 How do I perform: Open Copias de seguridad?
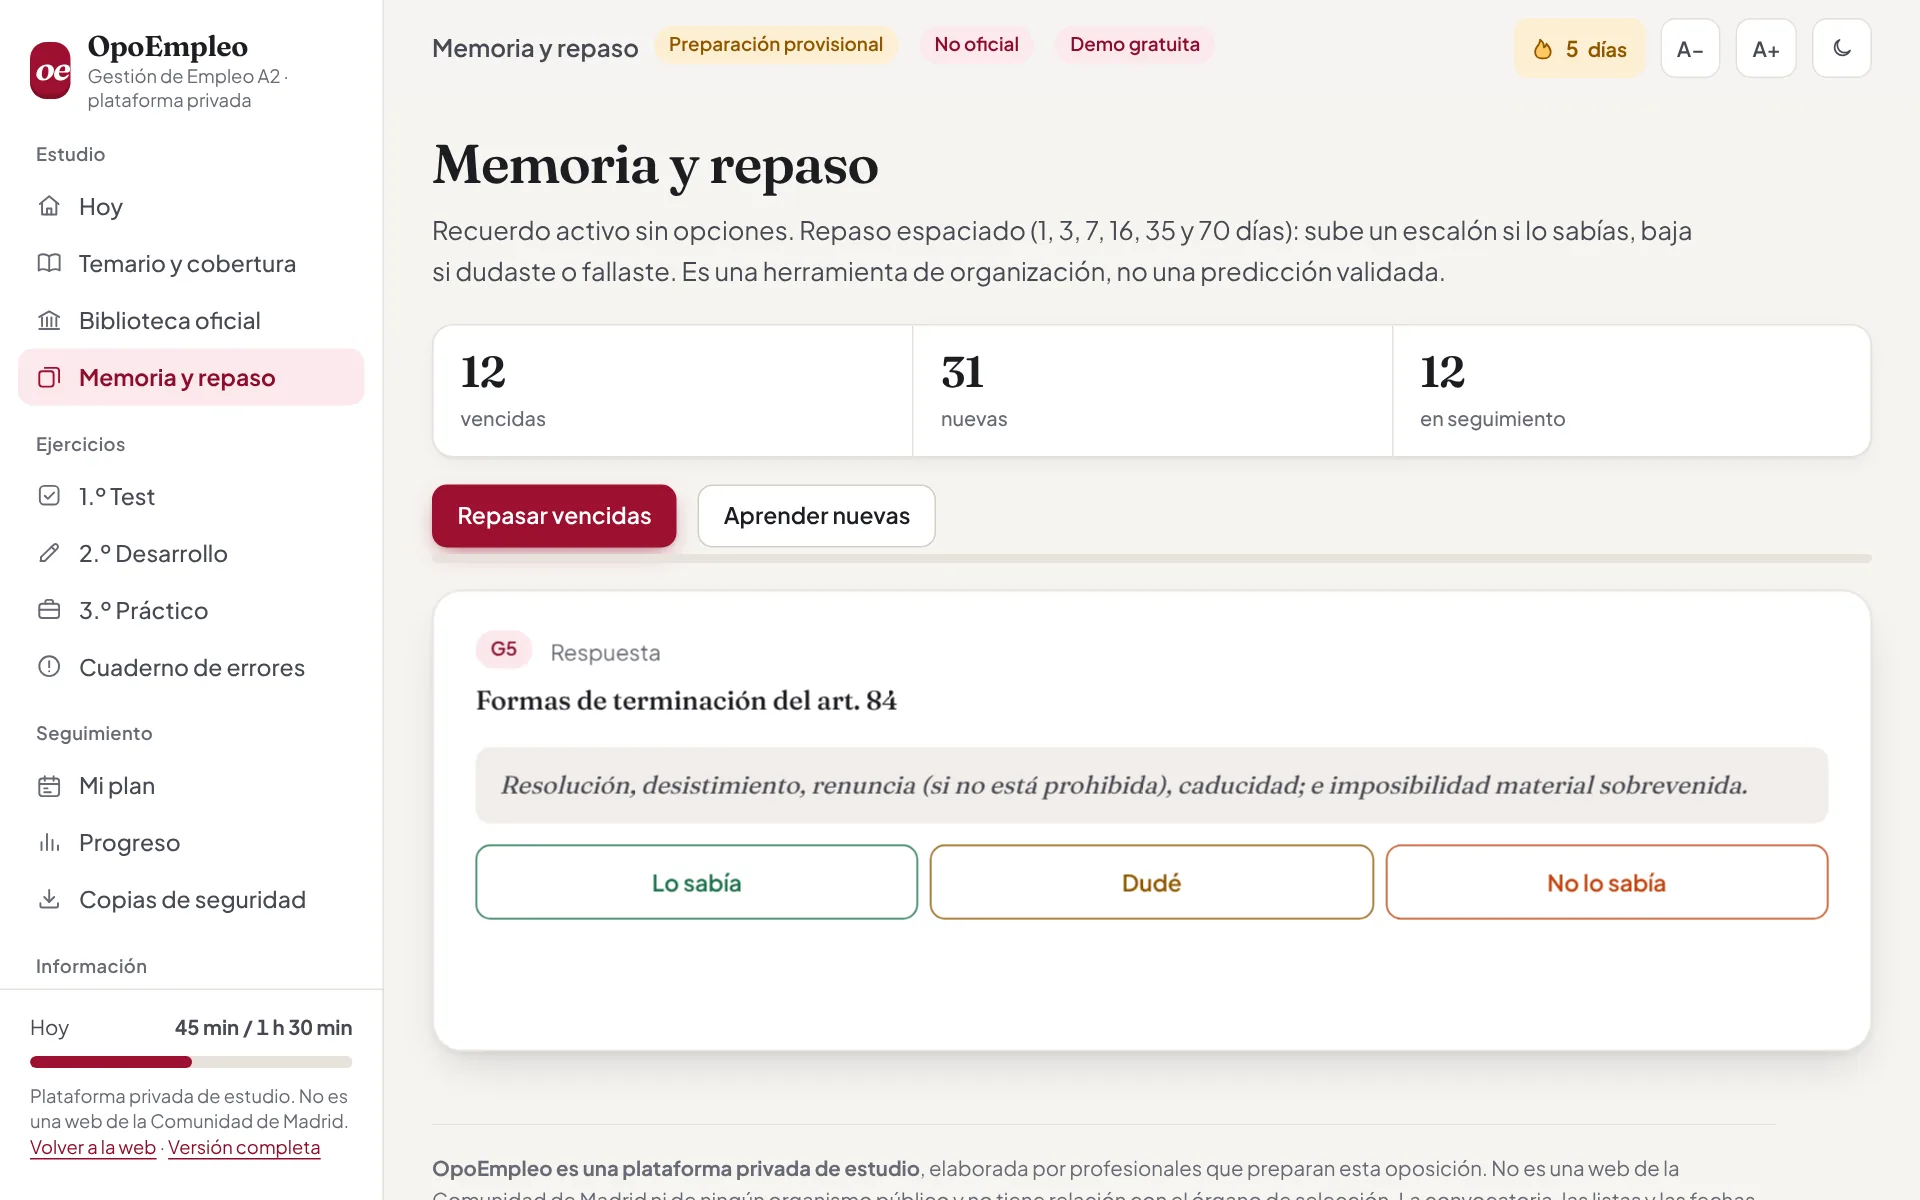[x=191, y=900]
